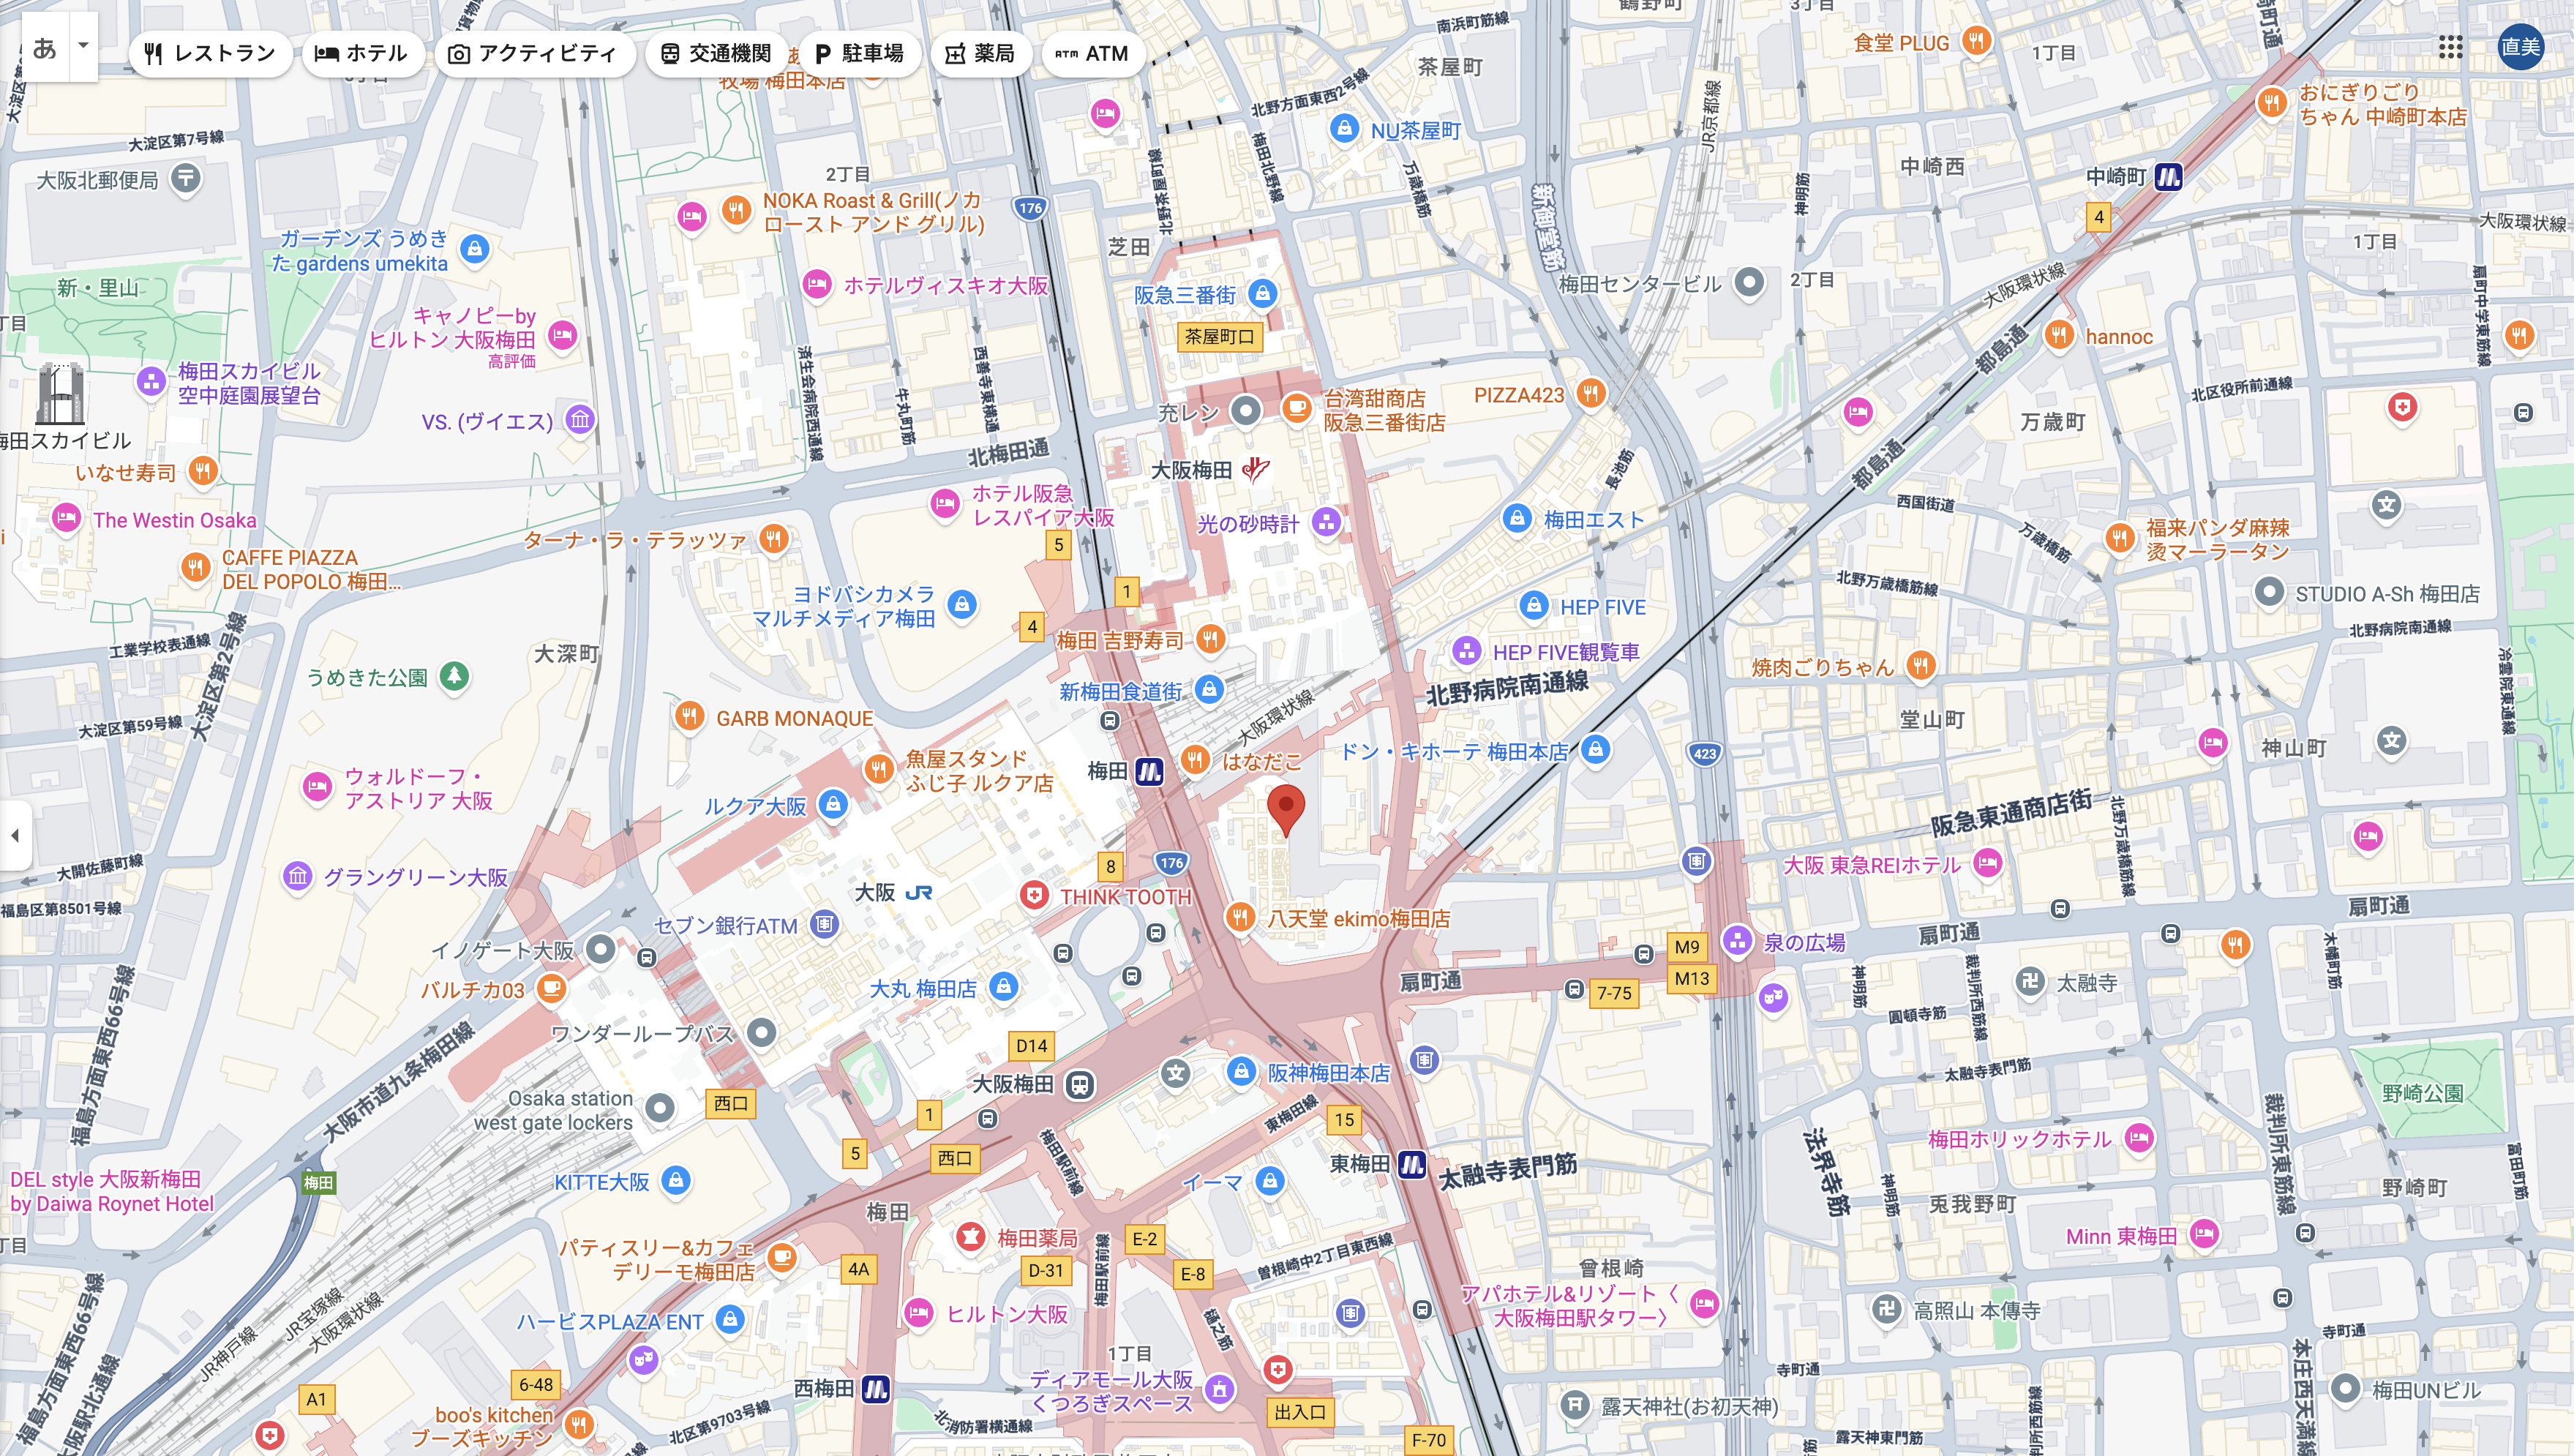Click the 梅田 metro station icon
Image resolution: width=2574 pixels, height=1456 pixels.
coord(1150,771)
